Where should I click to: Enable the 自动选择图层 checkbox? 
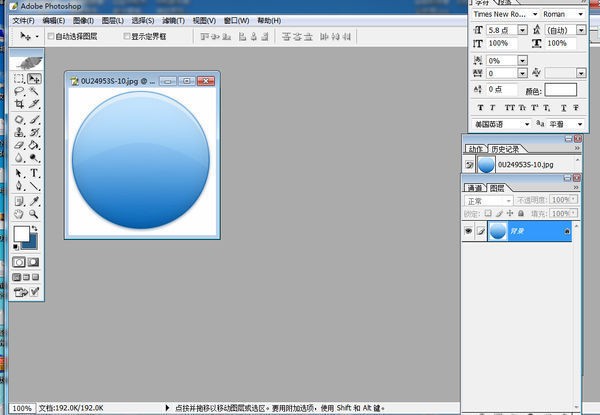point(51,36)
